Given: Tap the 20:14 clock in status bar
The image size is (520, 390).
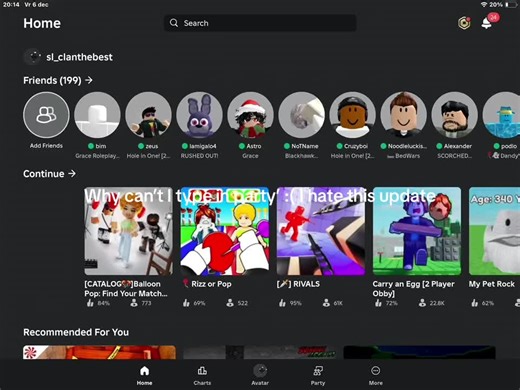Looking at the screenshot, I should coord(11,5).
